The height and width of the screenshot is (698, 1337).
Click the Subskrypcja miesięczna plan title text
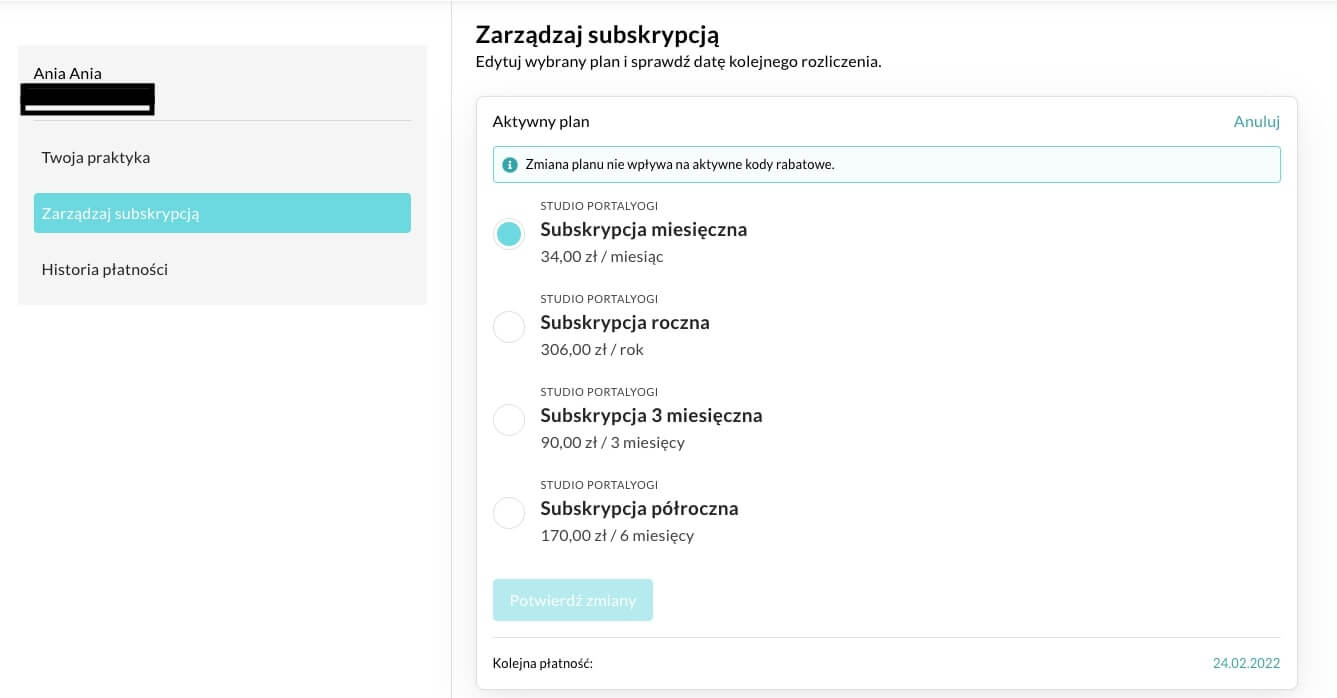click(643, 230)
